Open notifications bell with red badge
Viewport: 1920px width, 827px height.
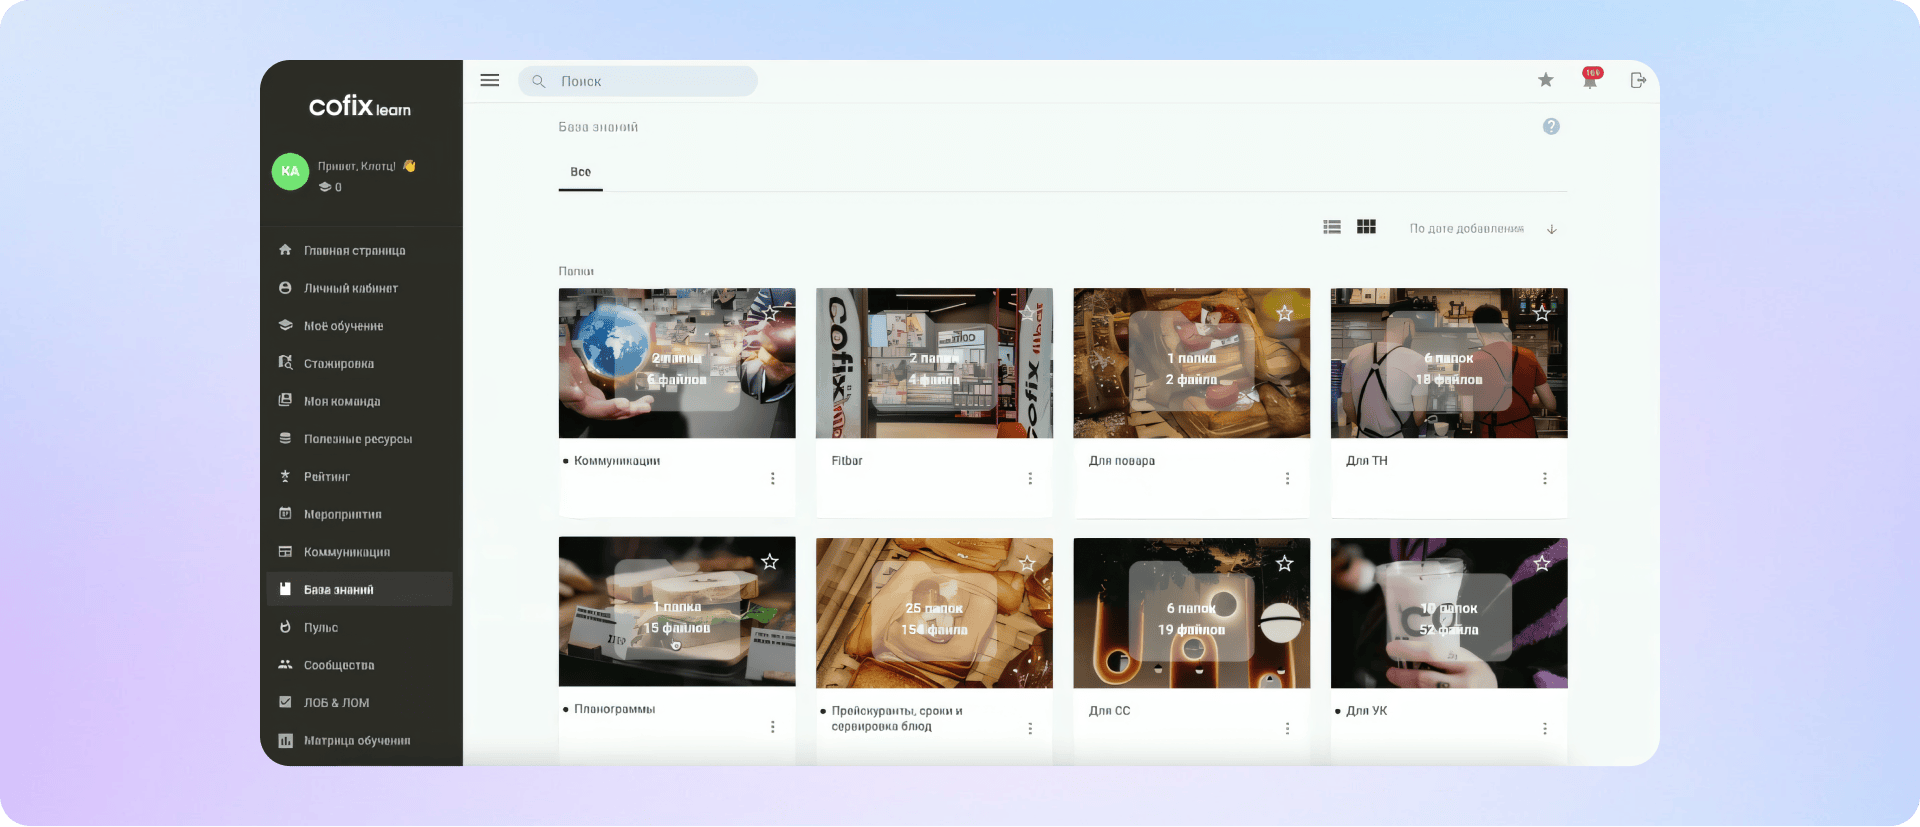1590,80
